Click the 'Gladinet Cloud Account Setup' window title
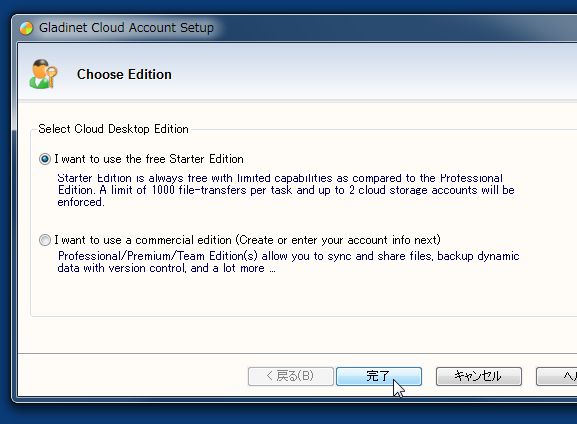Image resolution: width=577 pixels, height=424 pixels. 126,28
